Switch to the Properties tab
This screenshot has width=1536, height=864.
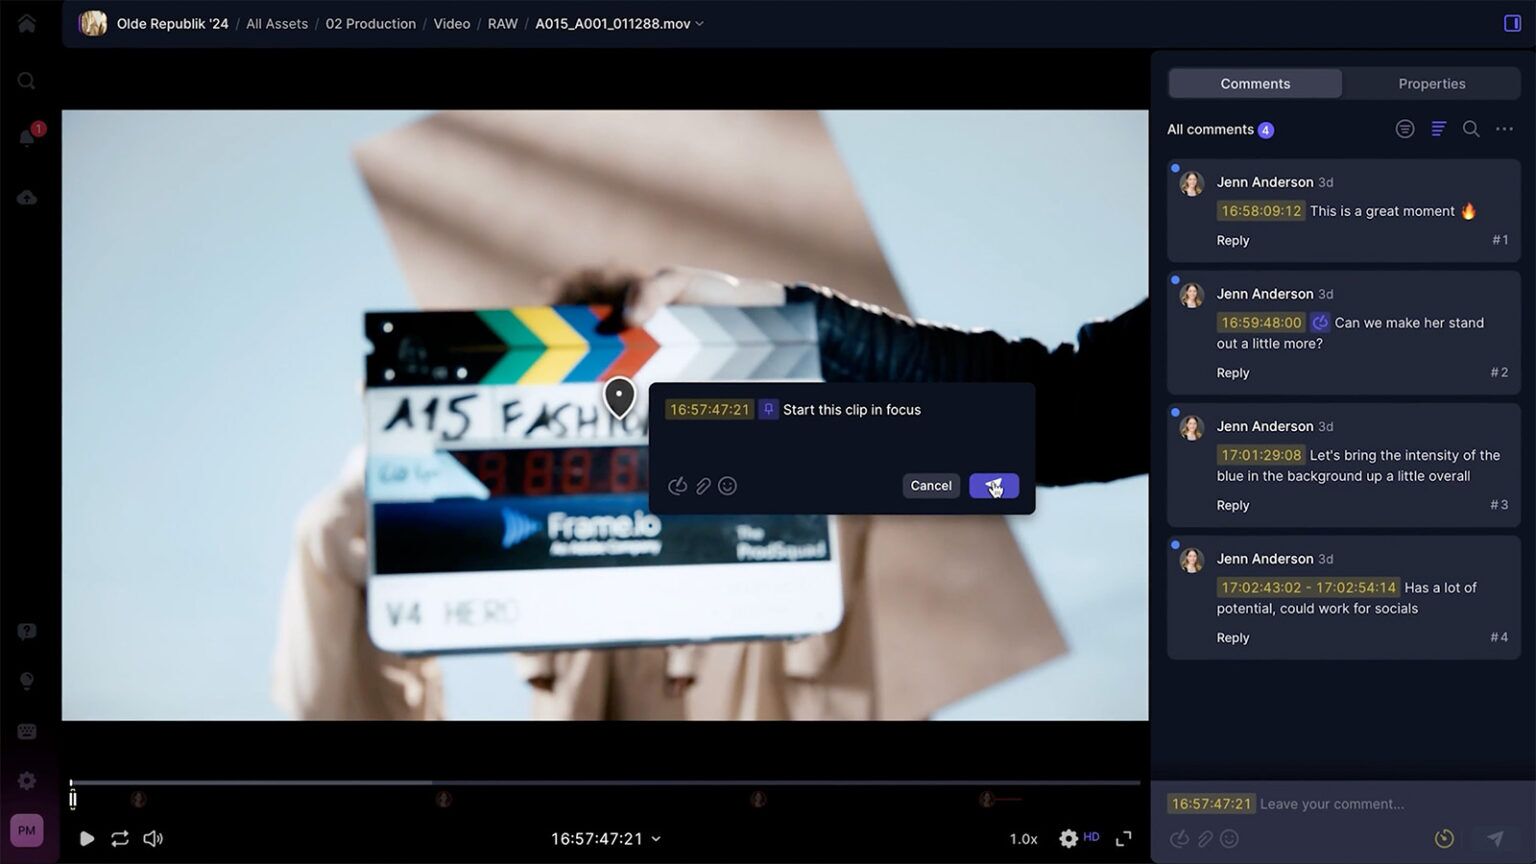(x=1432, y=83)
